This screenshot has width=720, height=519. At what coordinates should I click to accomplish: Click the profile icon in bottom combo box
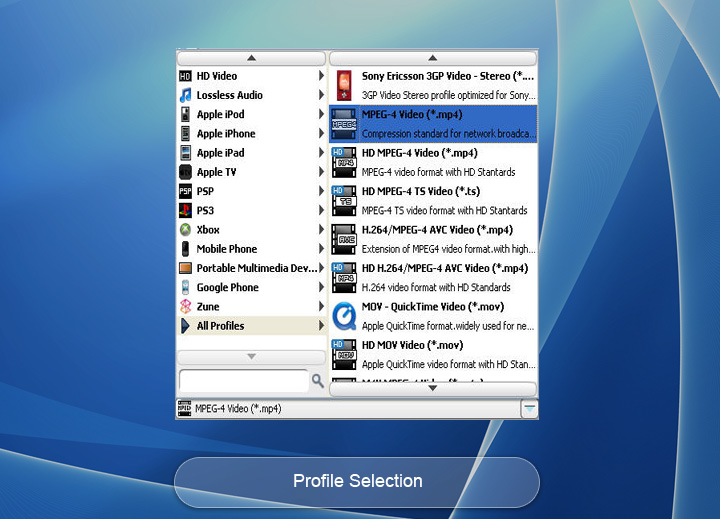(x=185, y=408)
